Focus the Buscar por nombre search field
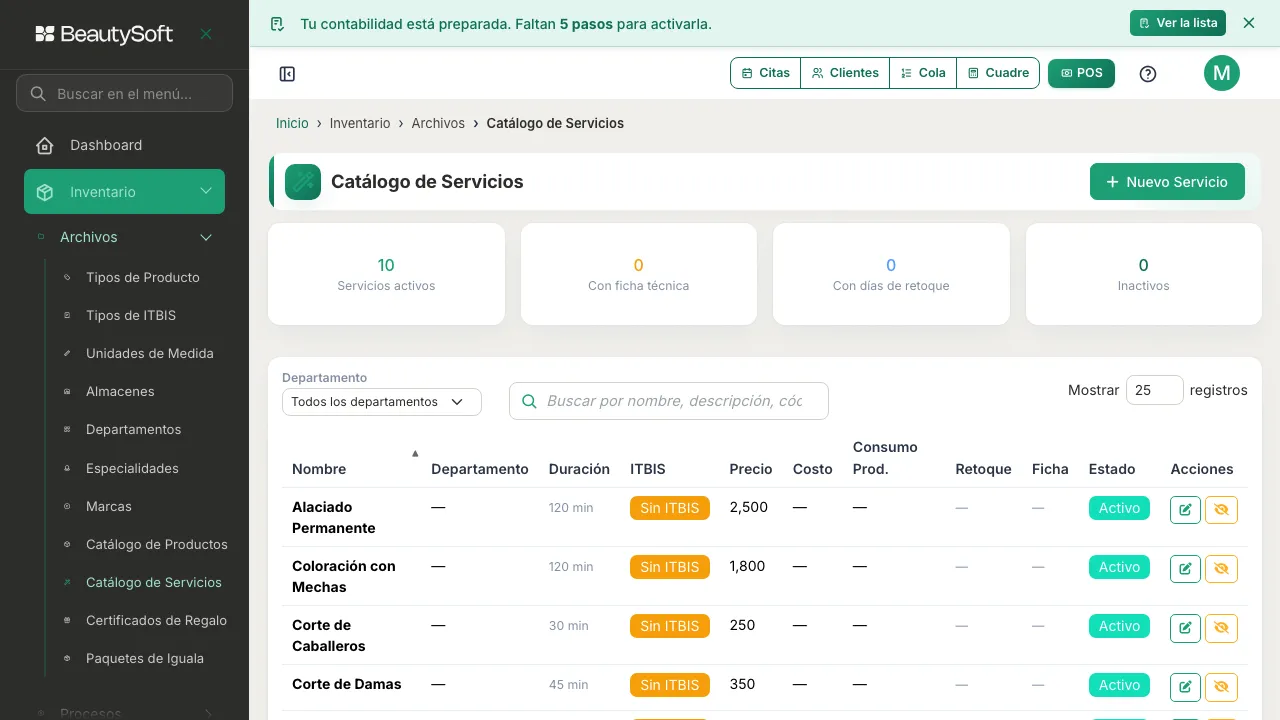Screen dimensions: 1280x720 [669, 401]
